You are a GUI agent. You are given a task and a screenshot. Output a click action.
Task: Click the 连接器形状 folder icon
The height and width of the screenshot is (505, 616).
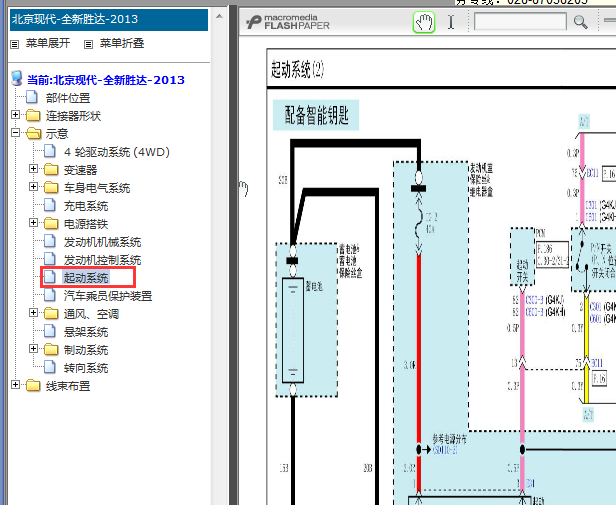coord(33,116)
